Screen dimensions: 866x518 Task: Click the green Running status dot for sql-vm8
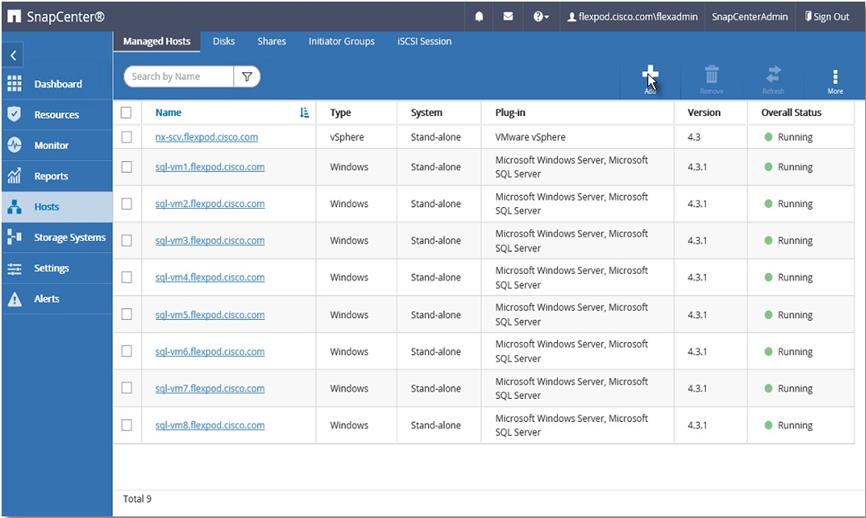coord(768,425)
